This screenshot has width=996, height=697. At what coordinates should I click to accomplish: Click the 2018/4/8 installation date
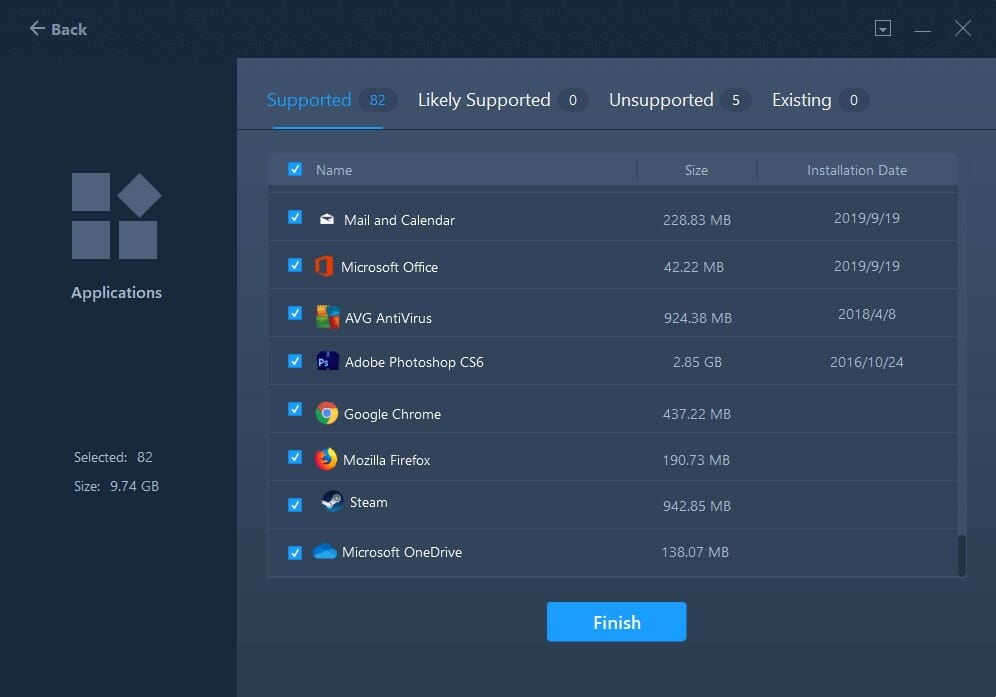(x=866, y=314)
